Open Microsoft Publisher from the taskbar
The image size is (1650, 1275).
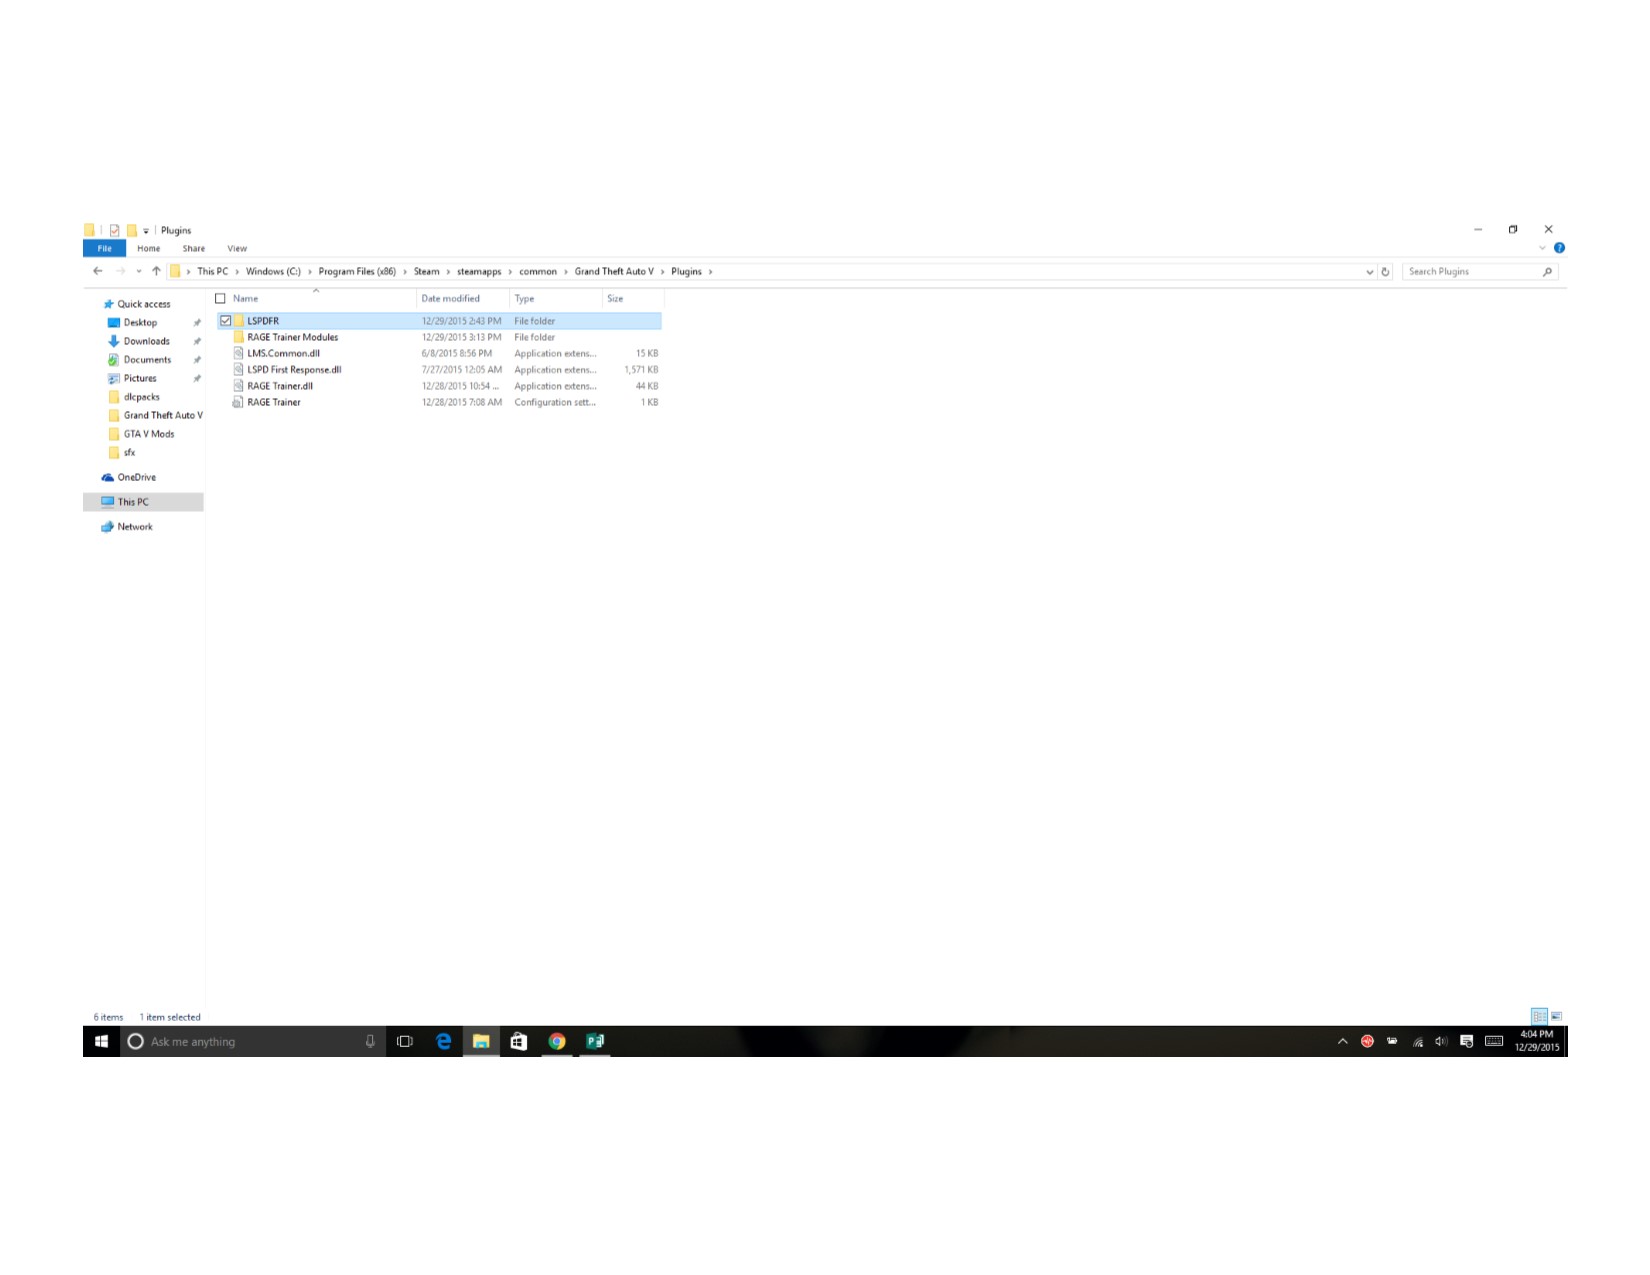595,1041
